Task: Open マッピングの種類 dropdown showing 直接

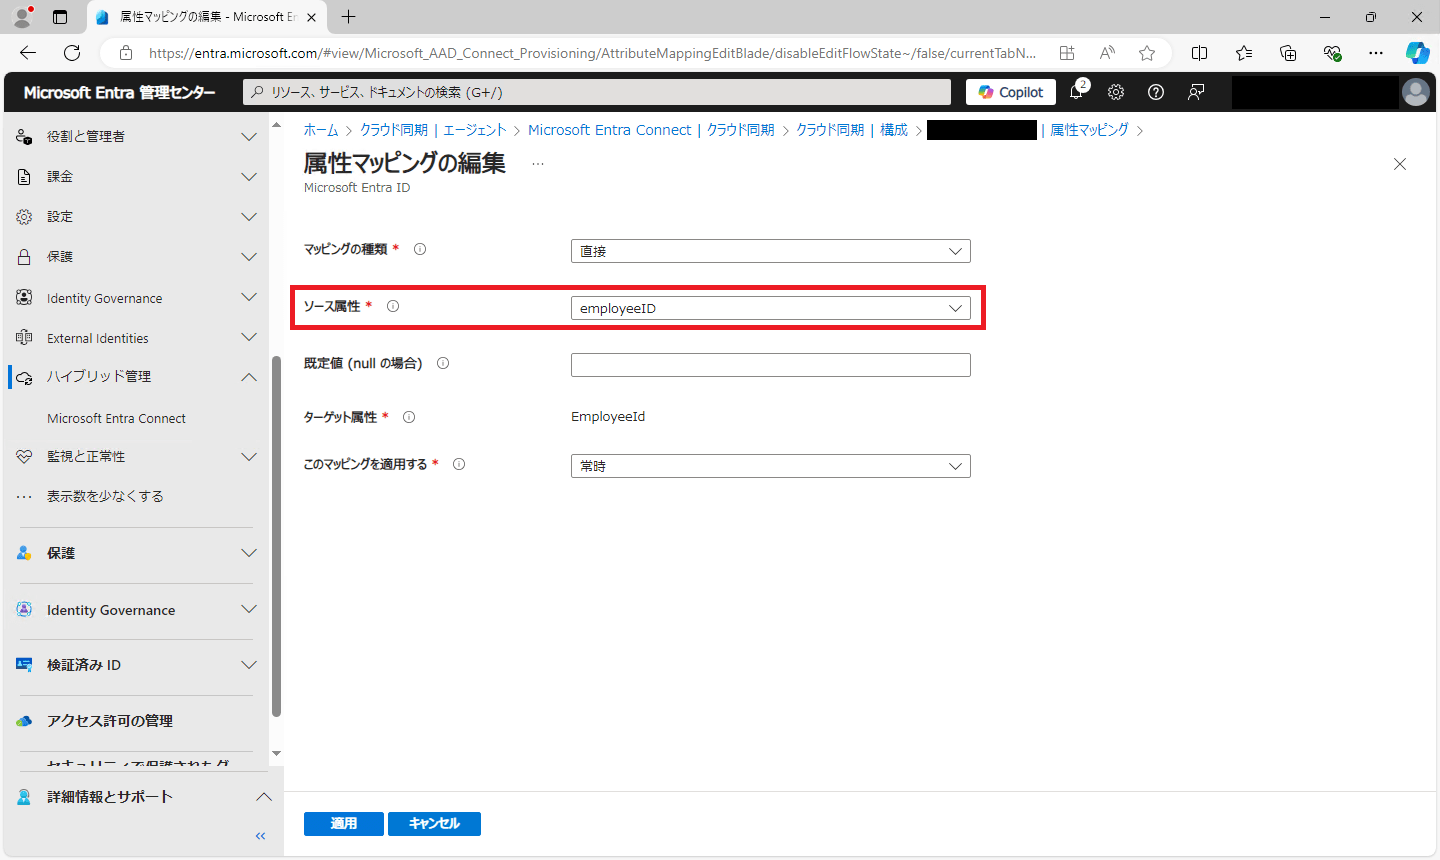Action: tap(771, 251)
